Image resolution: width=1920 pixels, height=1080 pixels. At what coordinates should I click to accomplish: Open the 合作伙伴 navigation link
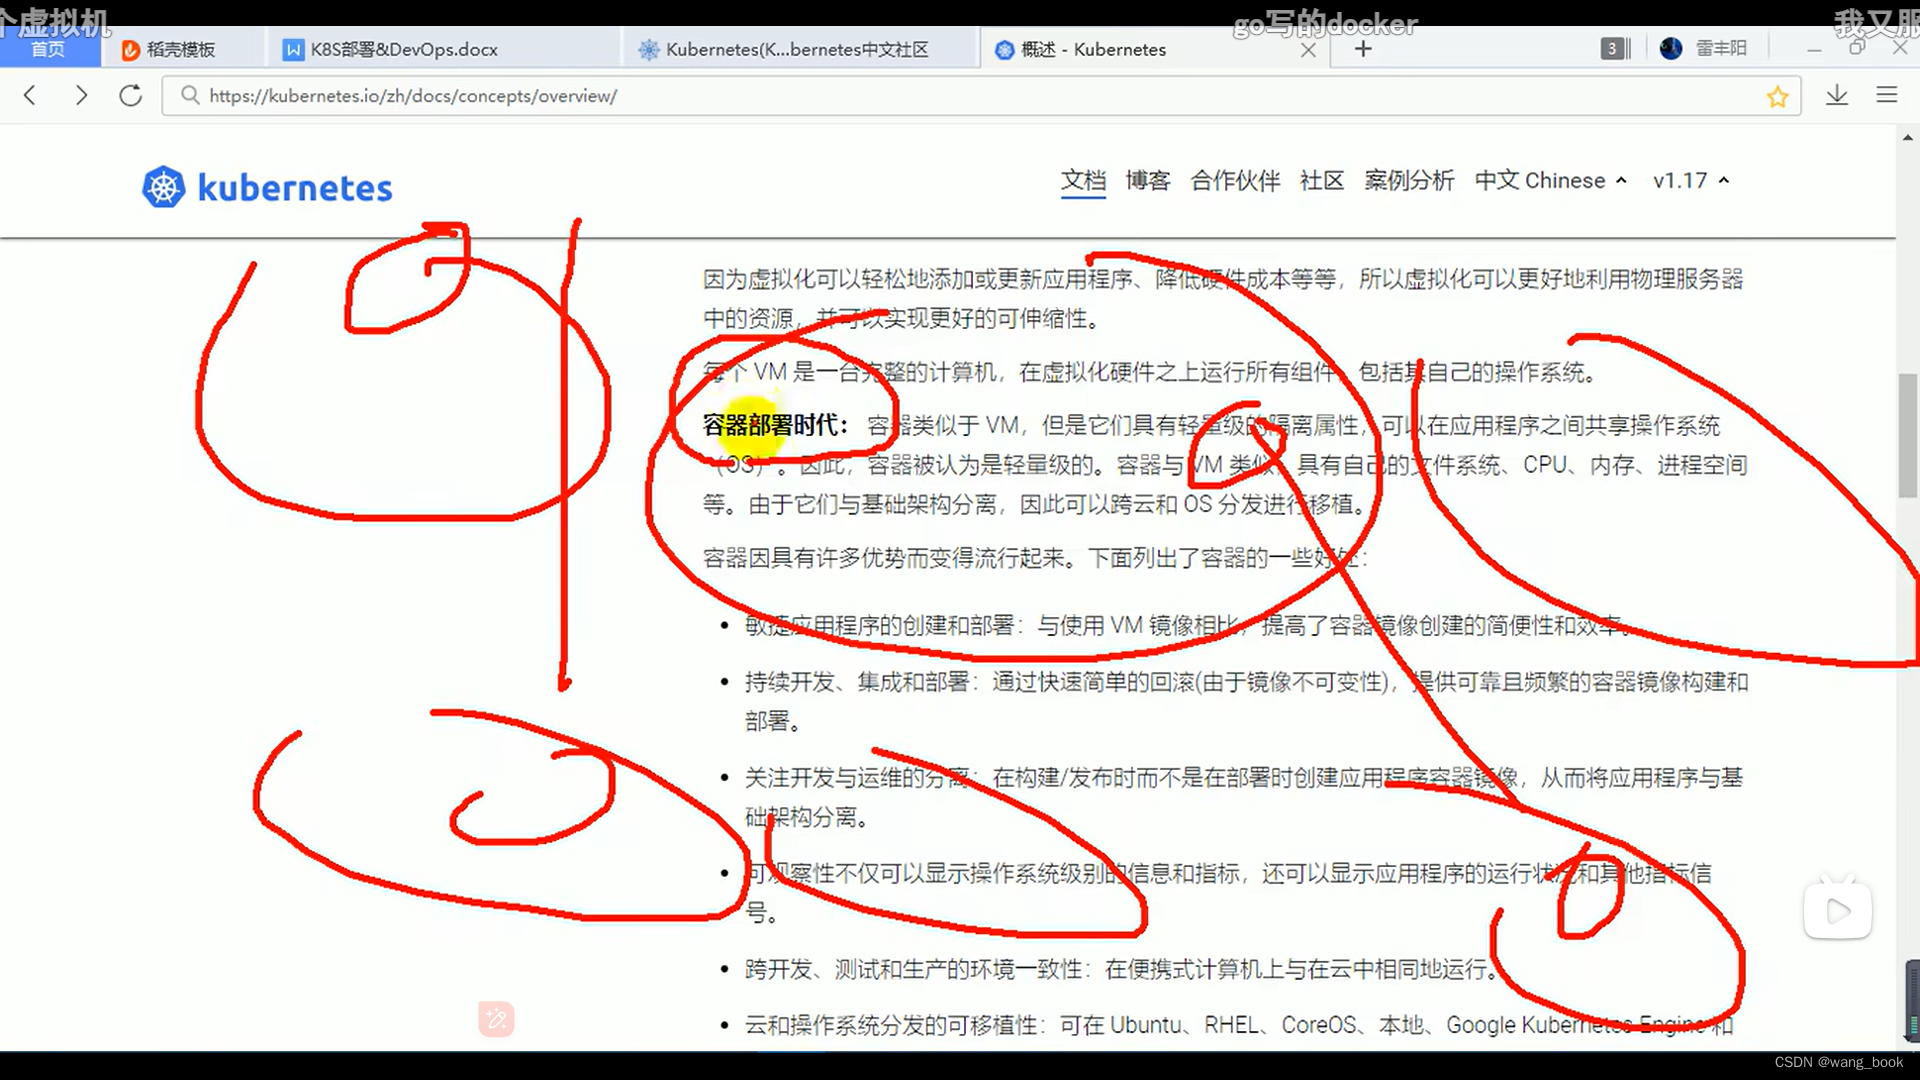pos(1235,181)
